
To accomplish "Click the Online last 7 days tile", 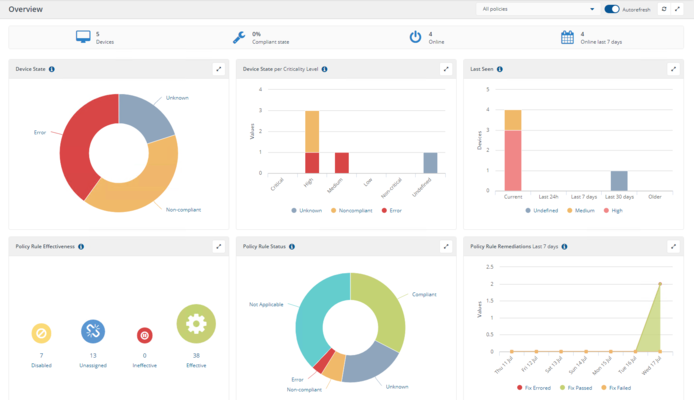I will tap(567, 37).
